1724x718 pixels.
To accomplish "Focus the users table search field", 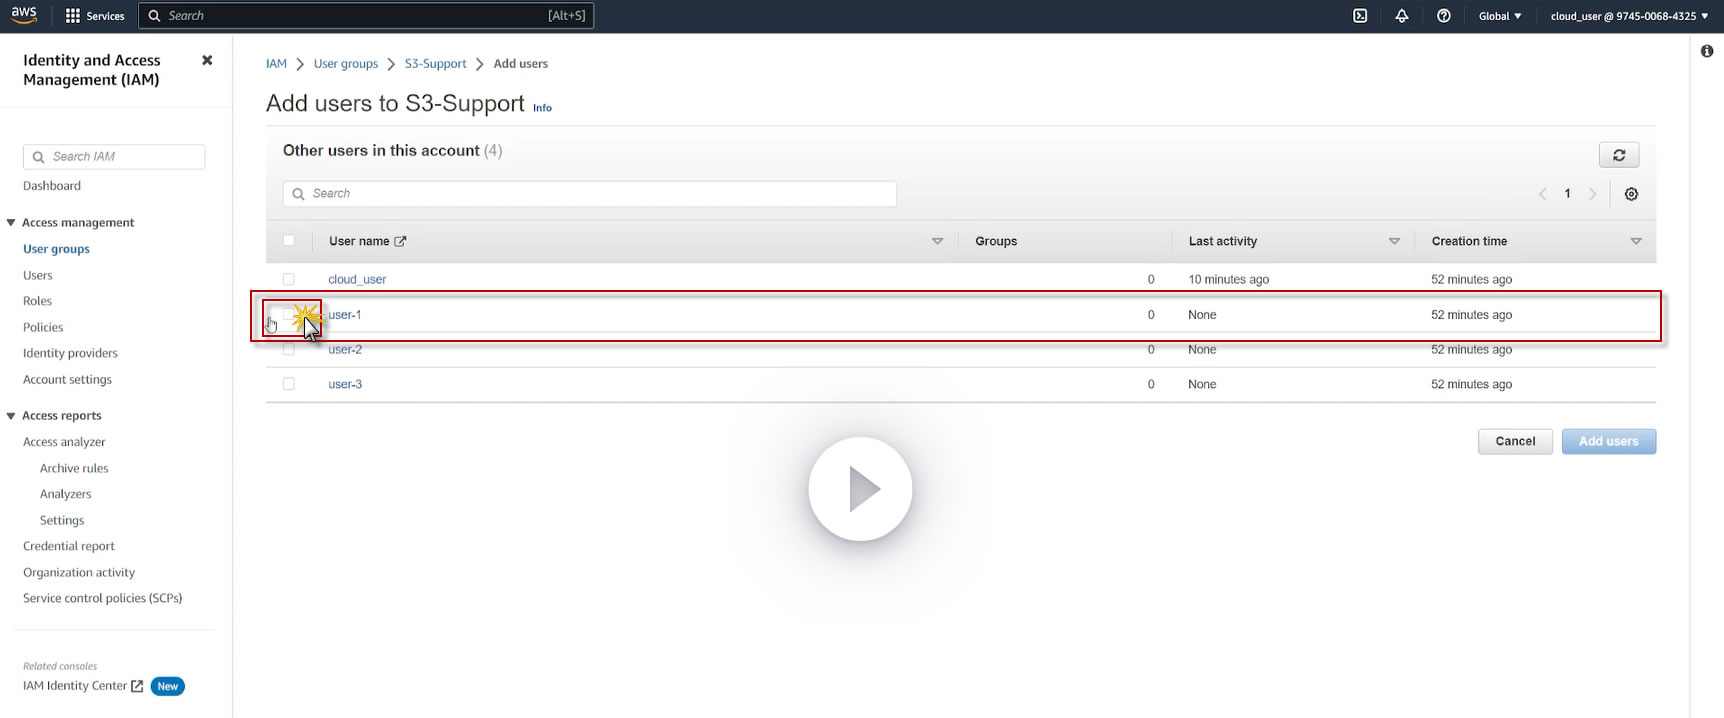I will [590, 194].
